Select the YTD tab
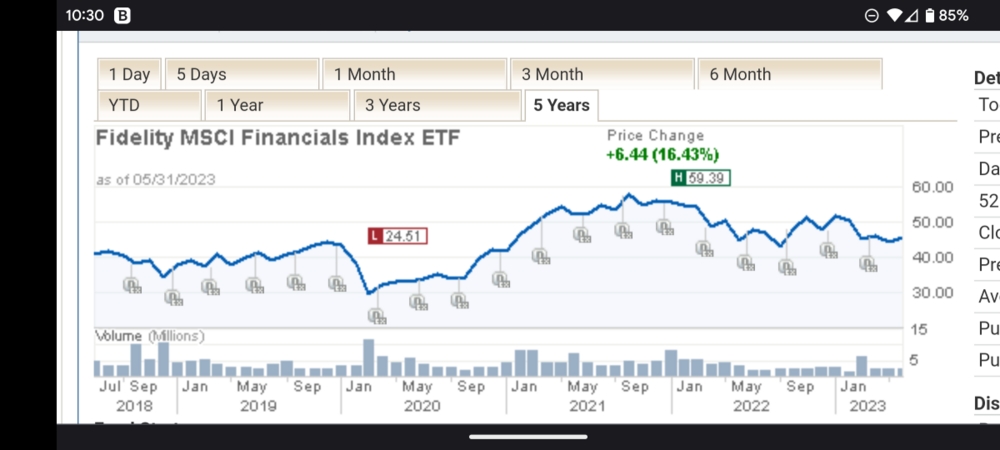 pyautogui.click(x=149, y=105)
